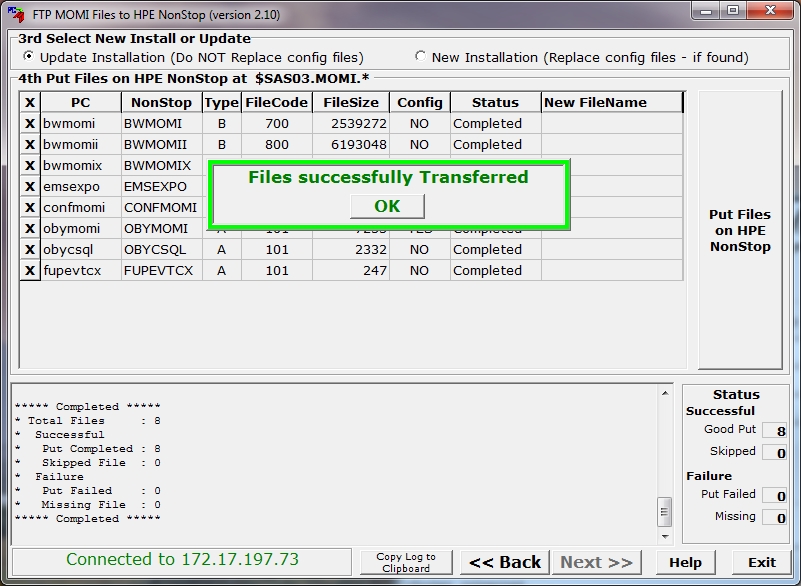
Task: Go back with the << Back button
Action: point(505,562)
